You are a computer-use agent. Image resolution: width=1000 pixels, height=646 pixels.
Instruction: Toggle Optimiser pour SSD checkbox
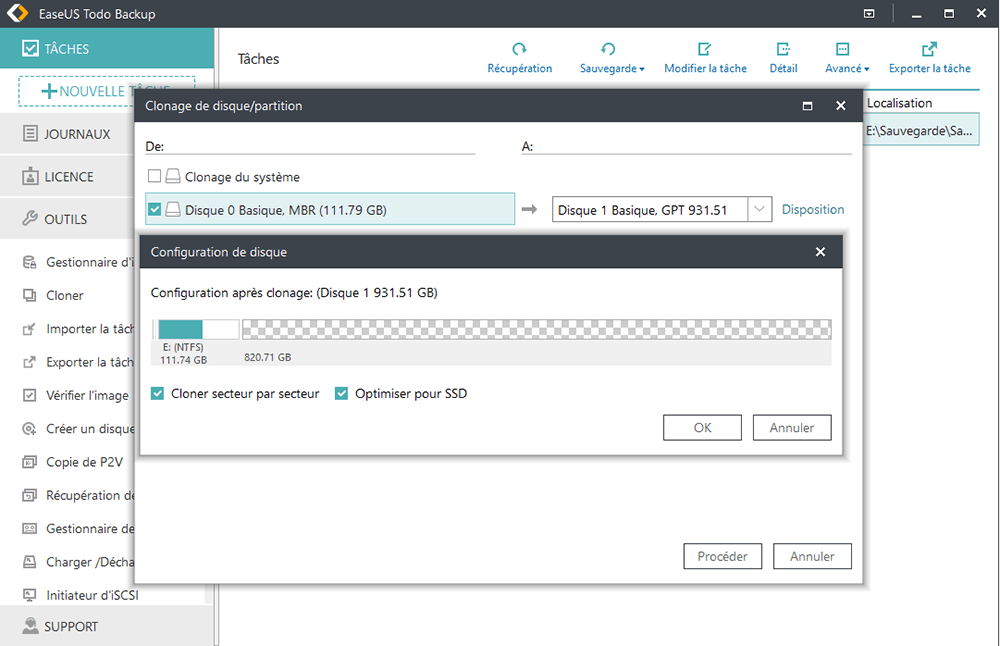pyautogui.click(x=341, y=393)
